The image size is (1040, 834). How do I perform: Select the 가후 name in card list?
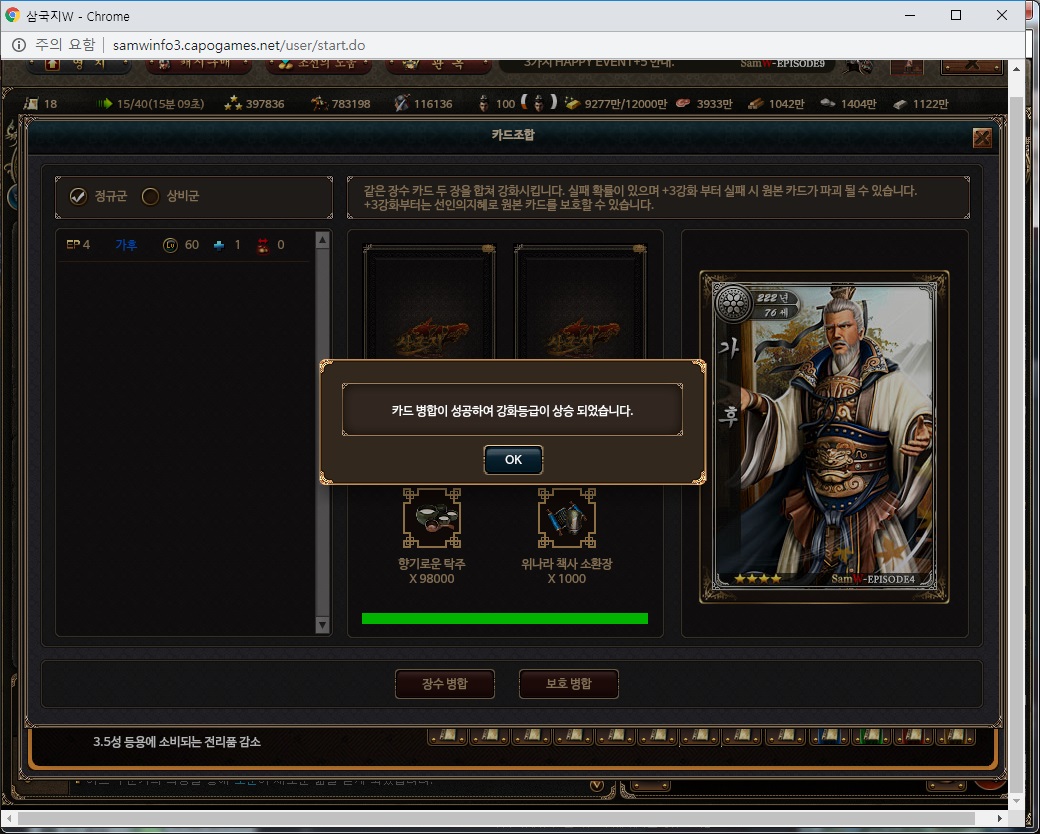(x=126, y=245)
